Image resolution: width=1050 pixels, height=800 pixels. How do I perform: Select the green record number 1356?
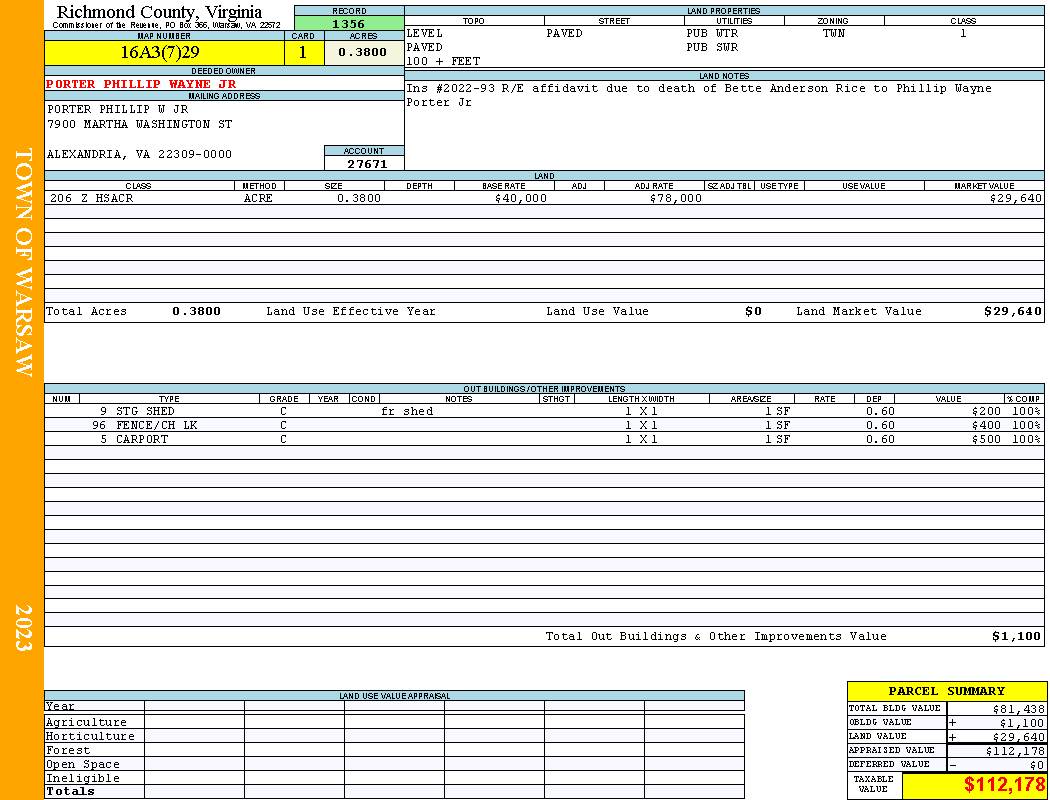click(349, 24)
